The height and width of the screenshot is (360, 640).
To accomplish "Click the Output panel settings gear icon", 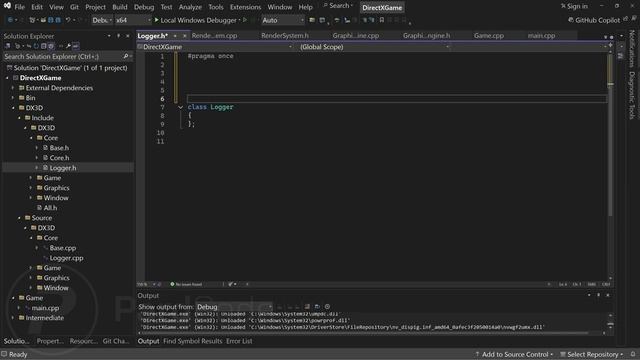I will click(327, 307).
